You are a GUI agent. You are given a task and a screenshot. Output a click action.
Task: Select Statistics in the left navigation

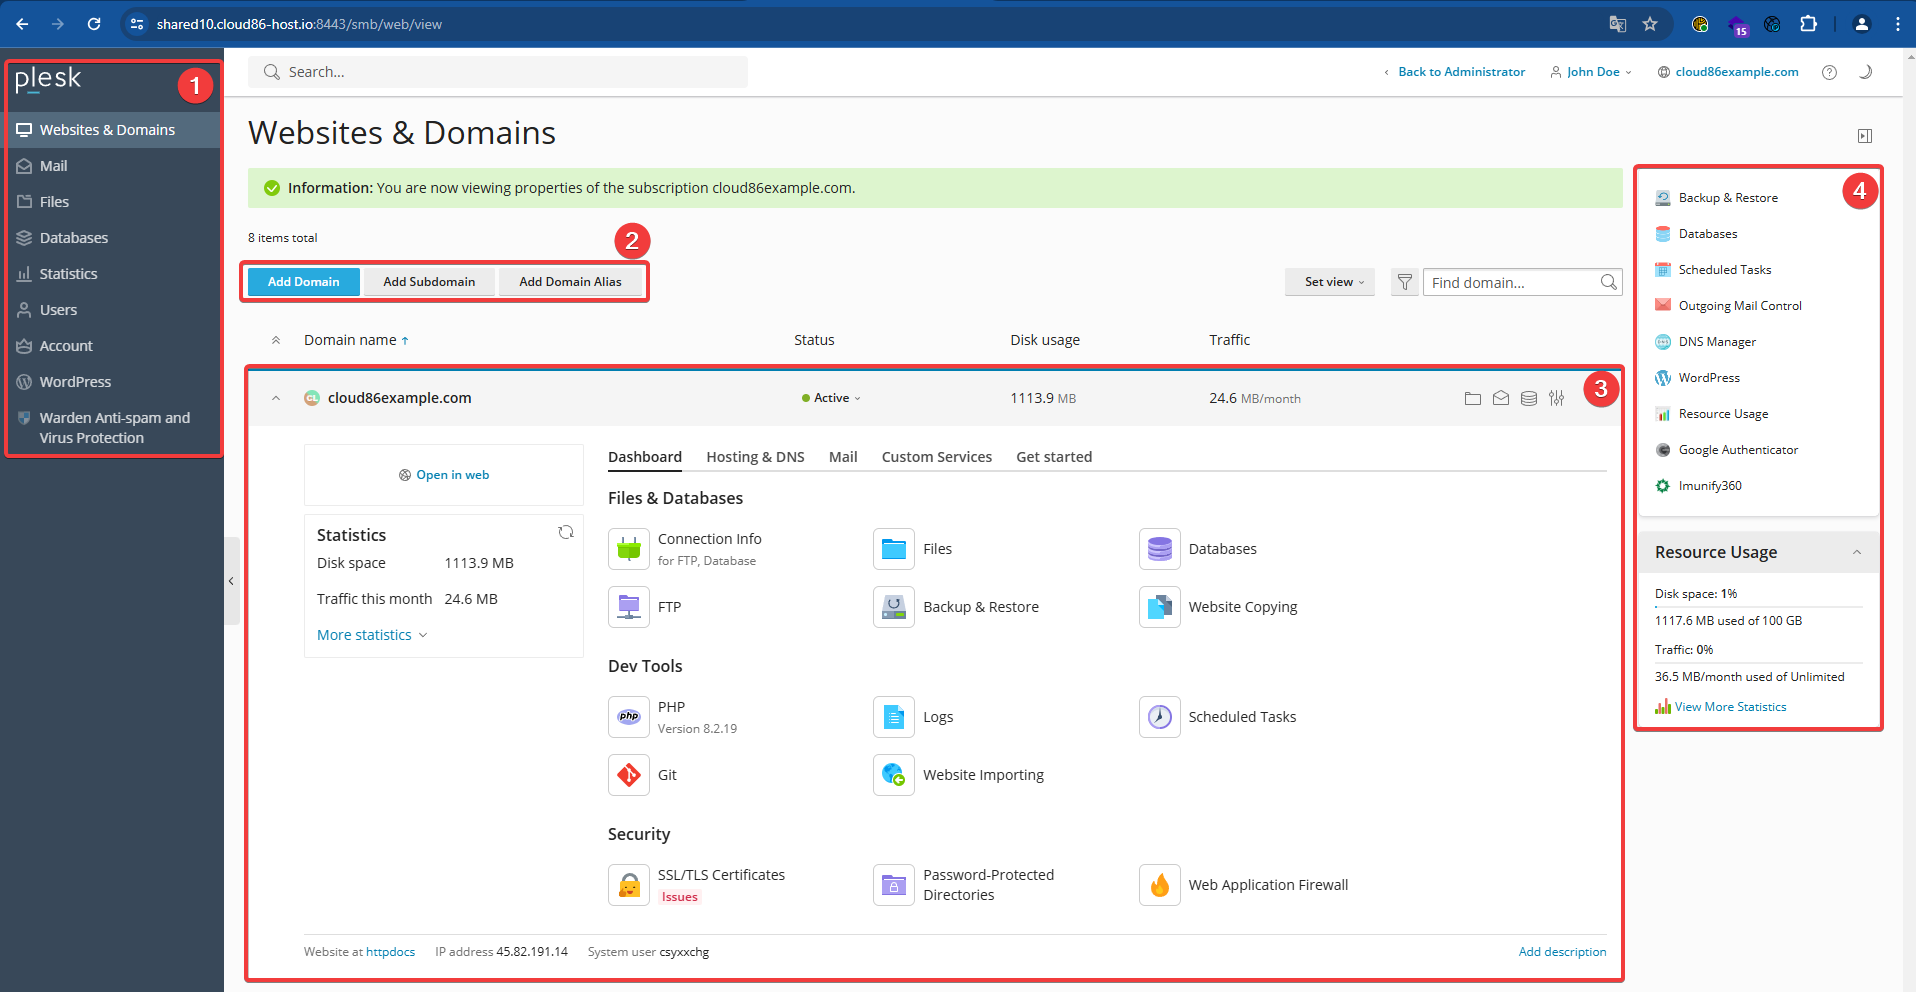tap(68, 273)
